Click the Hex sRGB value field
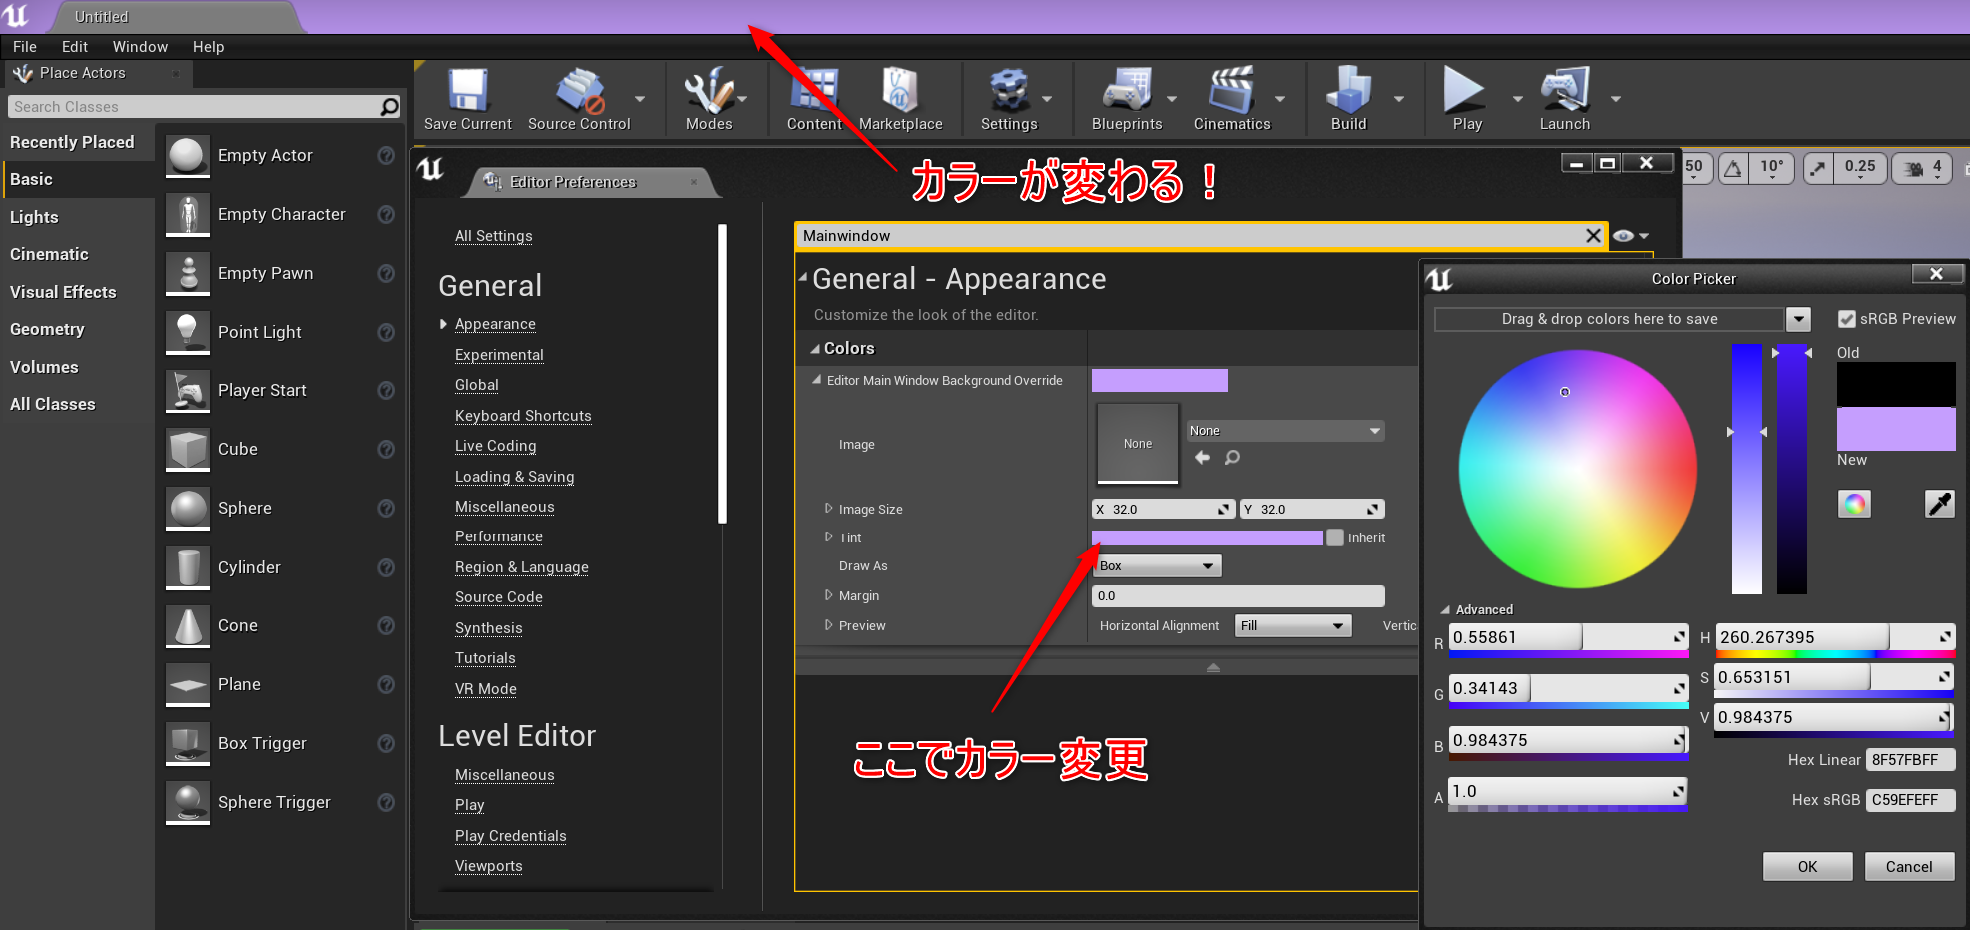The height and width of the screenshot is (930, 1970). pyautogui.click(x=1910, y=800)
